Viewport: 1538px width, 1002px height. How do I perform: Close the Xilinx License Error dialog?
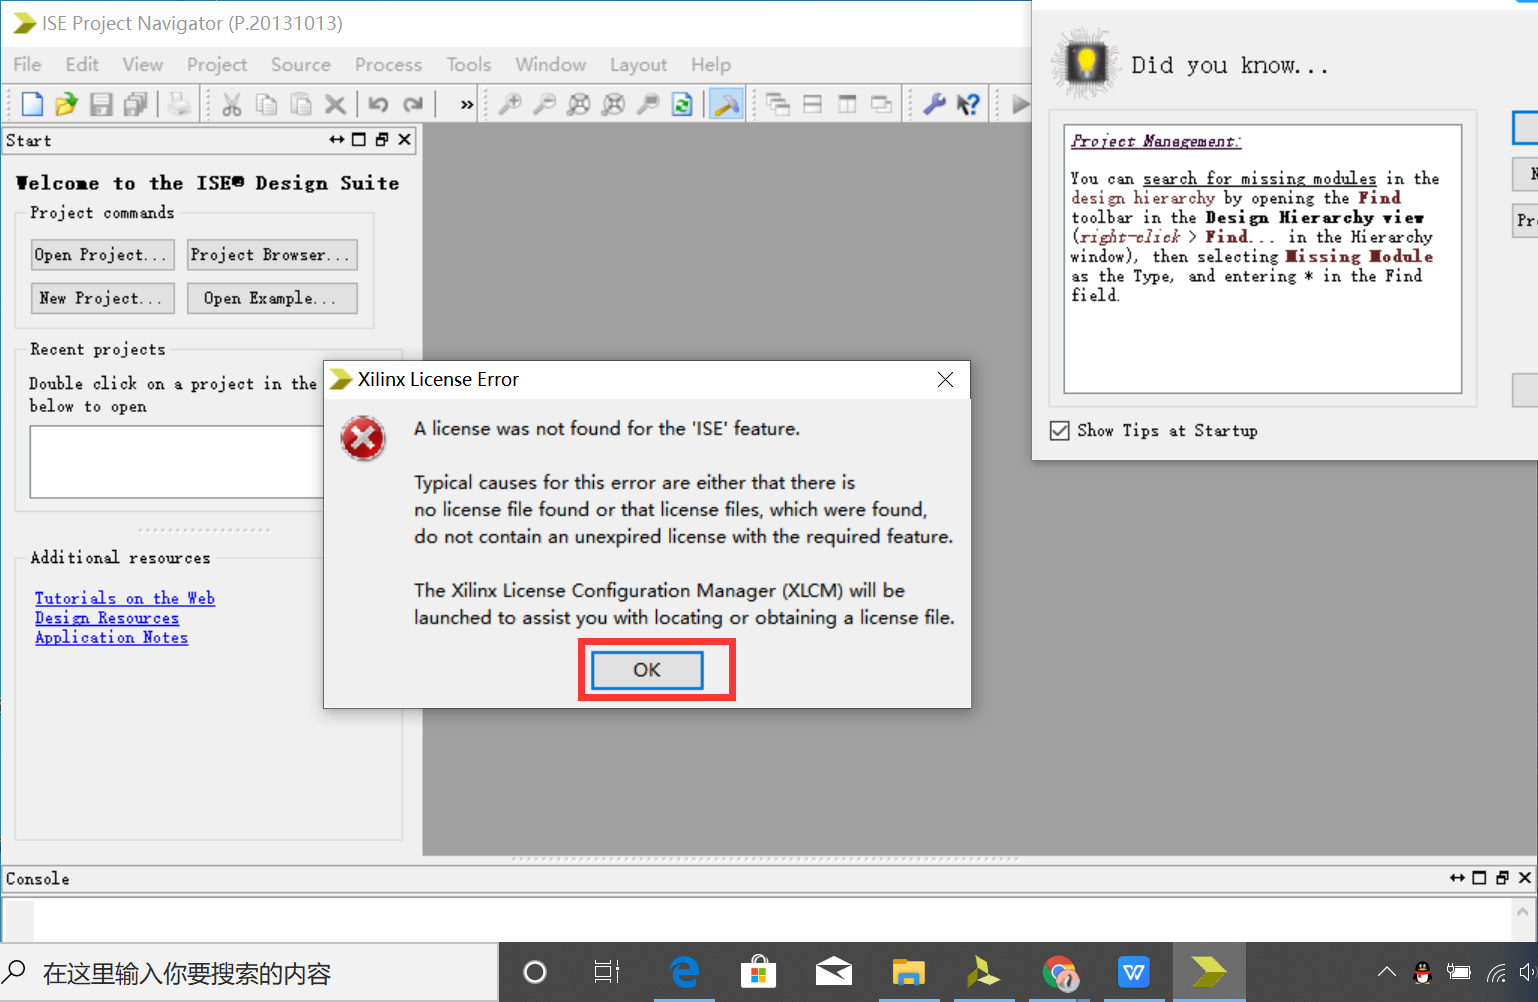tap(945, 380)
